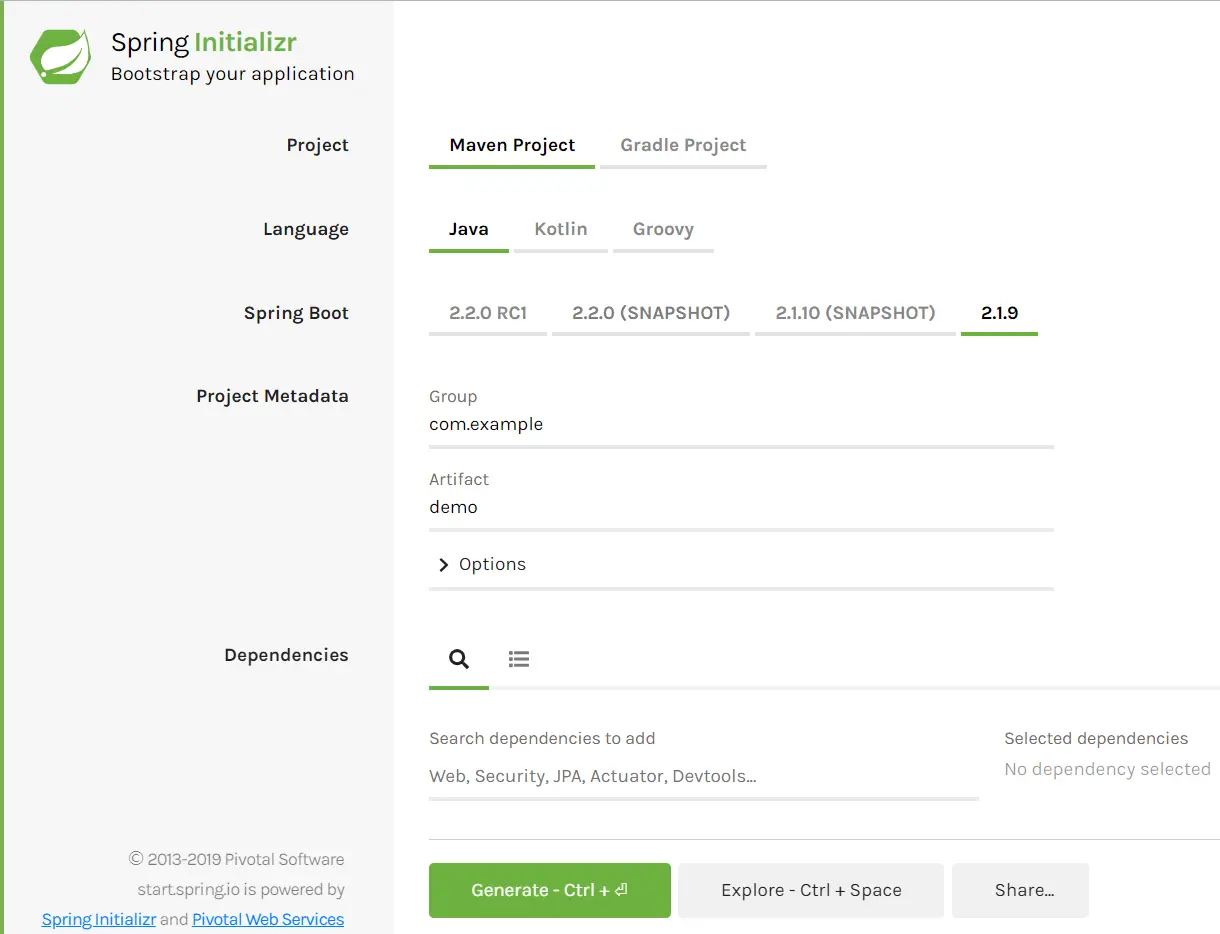Click the search dependencies magnifier icon
Image resolution: width=1220 pixels, height=934 pixels.
point(458,658)
